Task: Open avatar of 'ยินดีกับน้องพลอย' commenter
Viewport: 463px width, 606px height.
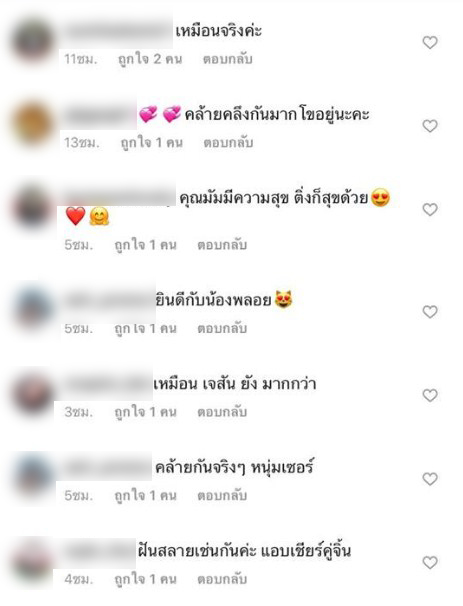Action: [x=33, y=309]
